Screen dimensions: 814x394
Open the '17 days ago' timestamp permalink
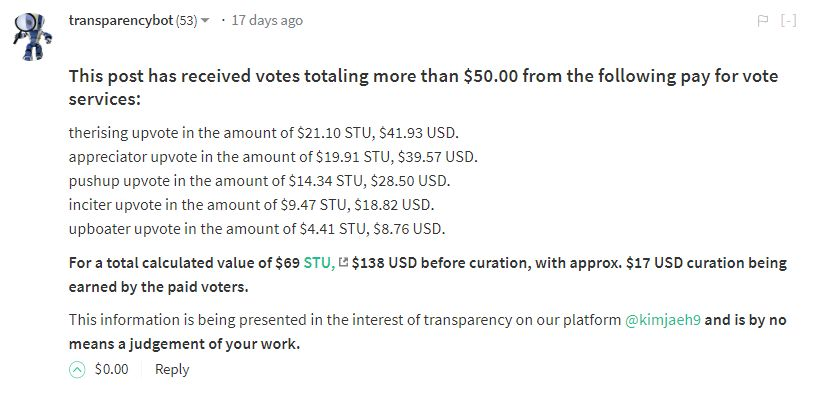[x=267, y=21]
